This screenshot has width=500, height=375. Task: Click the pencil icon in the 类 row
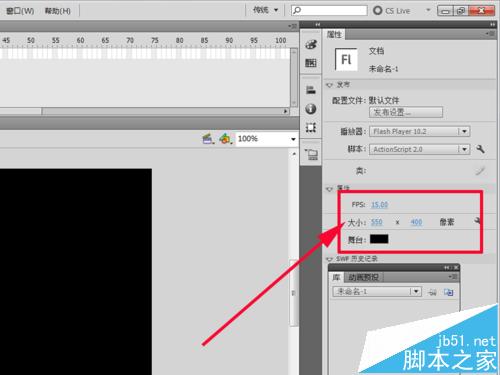point(480,171)
